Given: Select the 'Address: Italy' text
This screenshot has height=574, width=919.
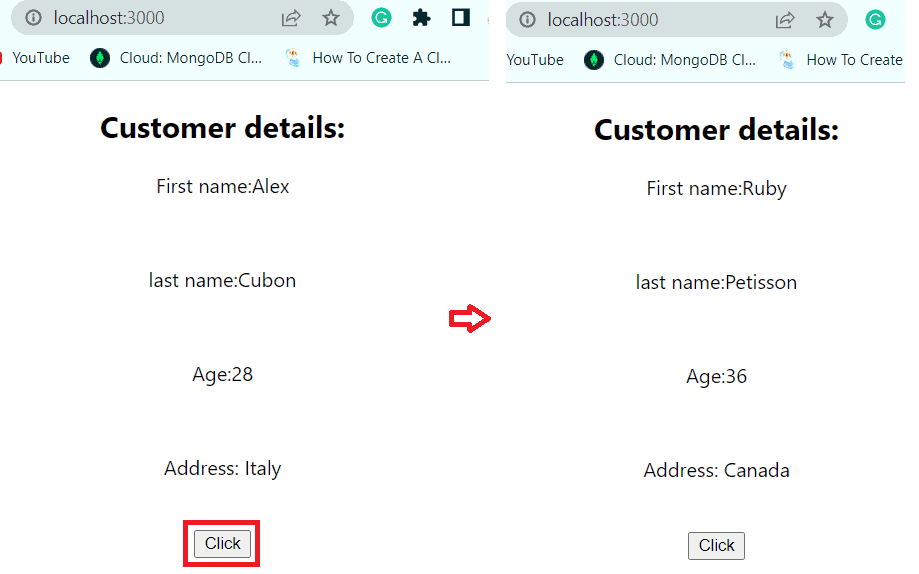Looking at the screenshot, I should tap(223, 468).
